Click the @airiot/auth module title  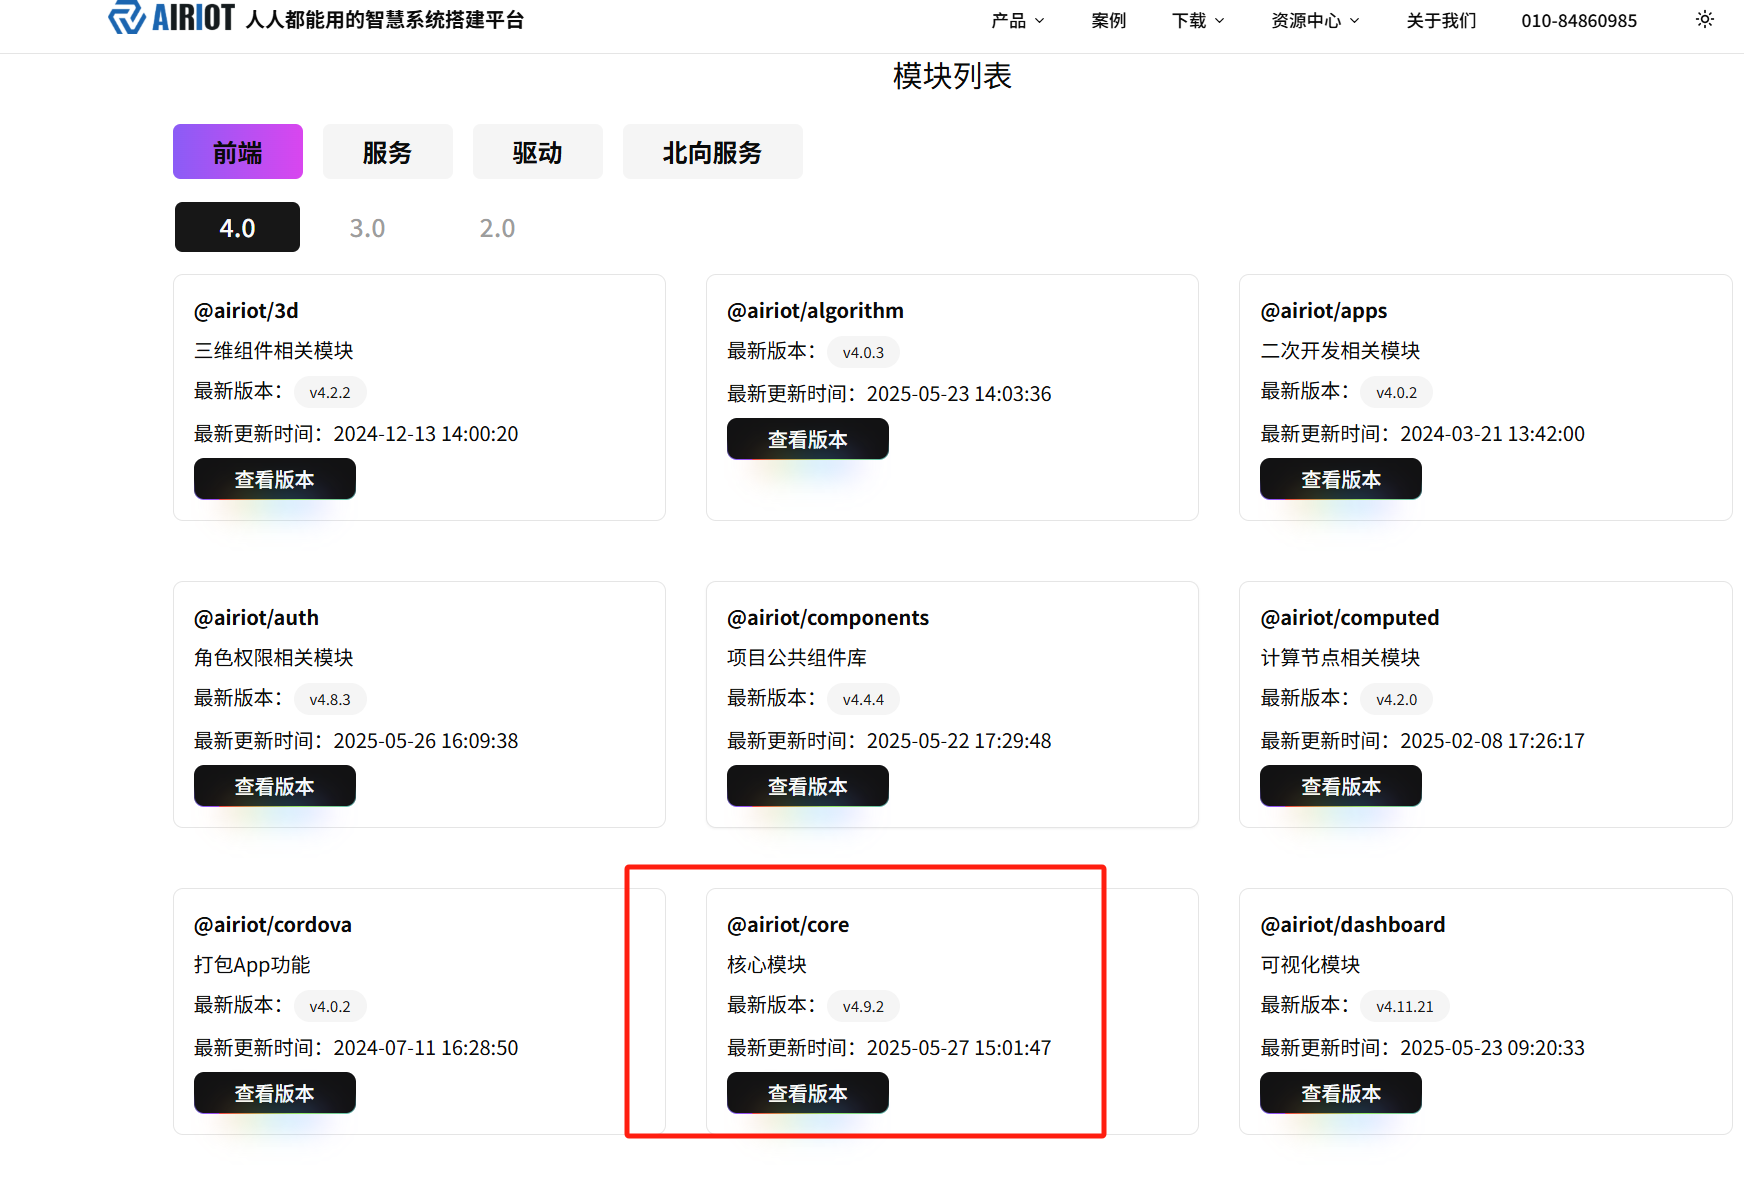click(x=256, y=618)
